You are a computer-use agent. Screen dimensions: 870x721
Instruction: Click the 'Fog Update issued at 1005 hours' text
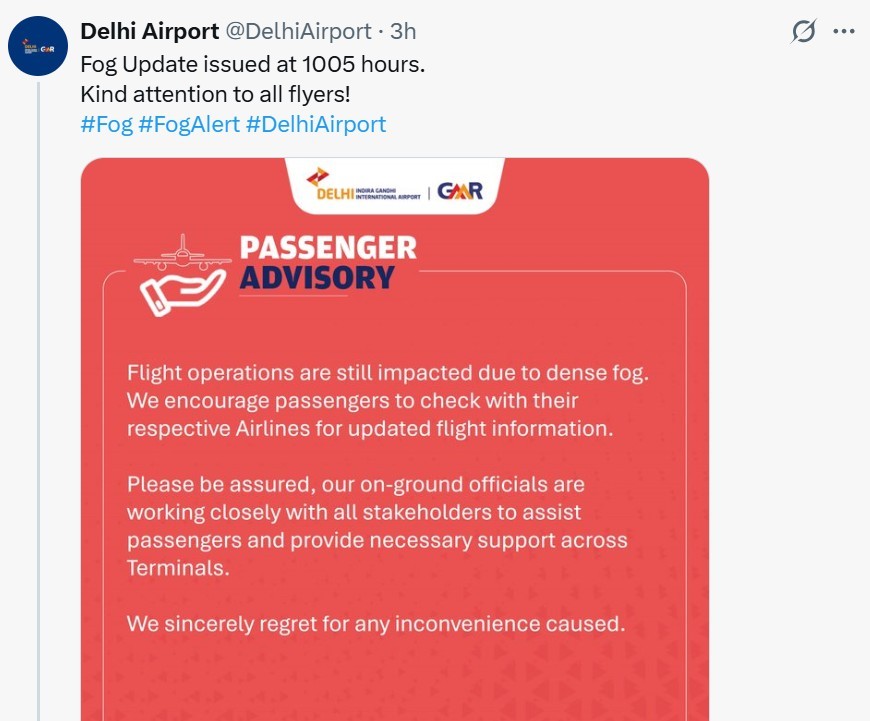tap(253, 62)
